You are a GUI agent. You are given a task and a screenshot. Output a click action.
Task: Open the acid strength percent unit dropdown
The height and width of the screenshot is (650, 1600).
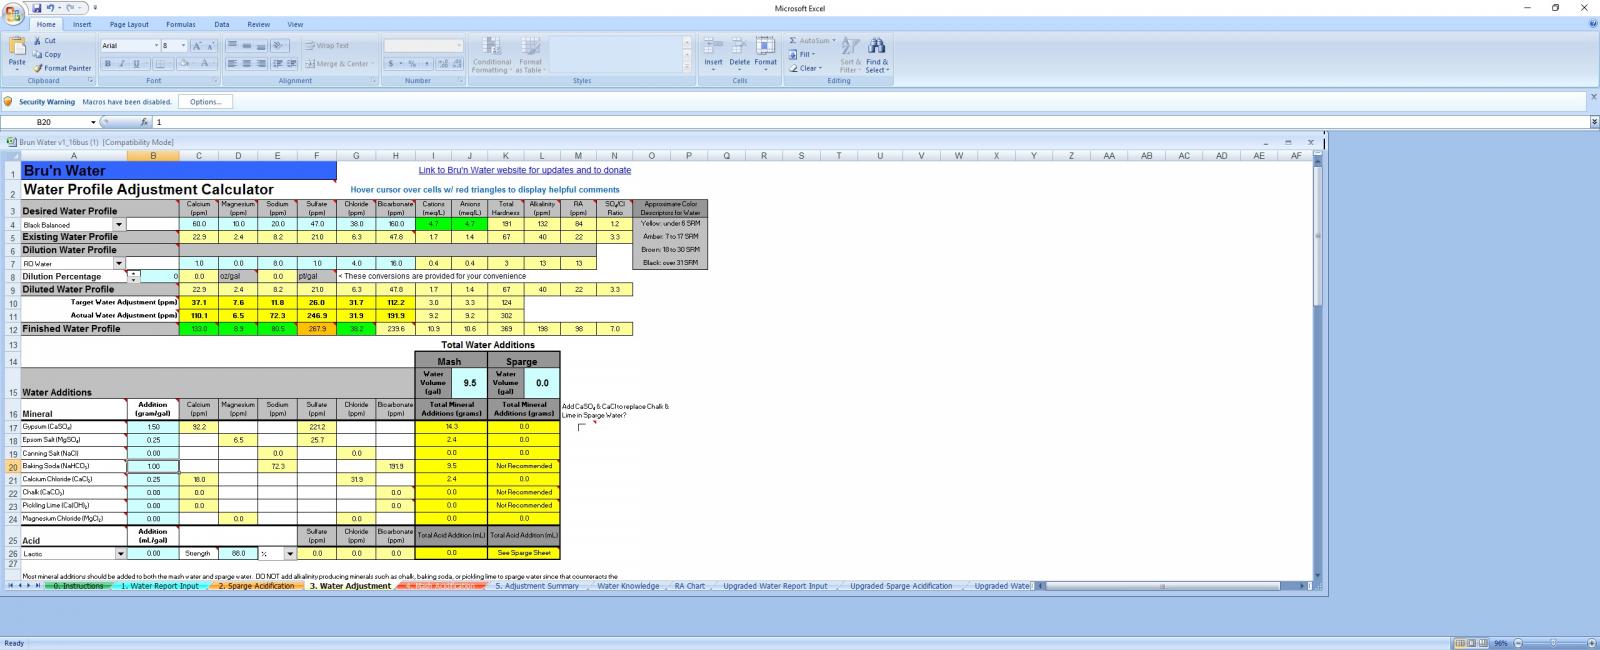tap(291, 553)
